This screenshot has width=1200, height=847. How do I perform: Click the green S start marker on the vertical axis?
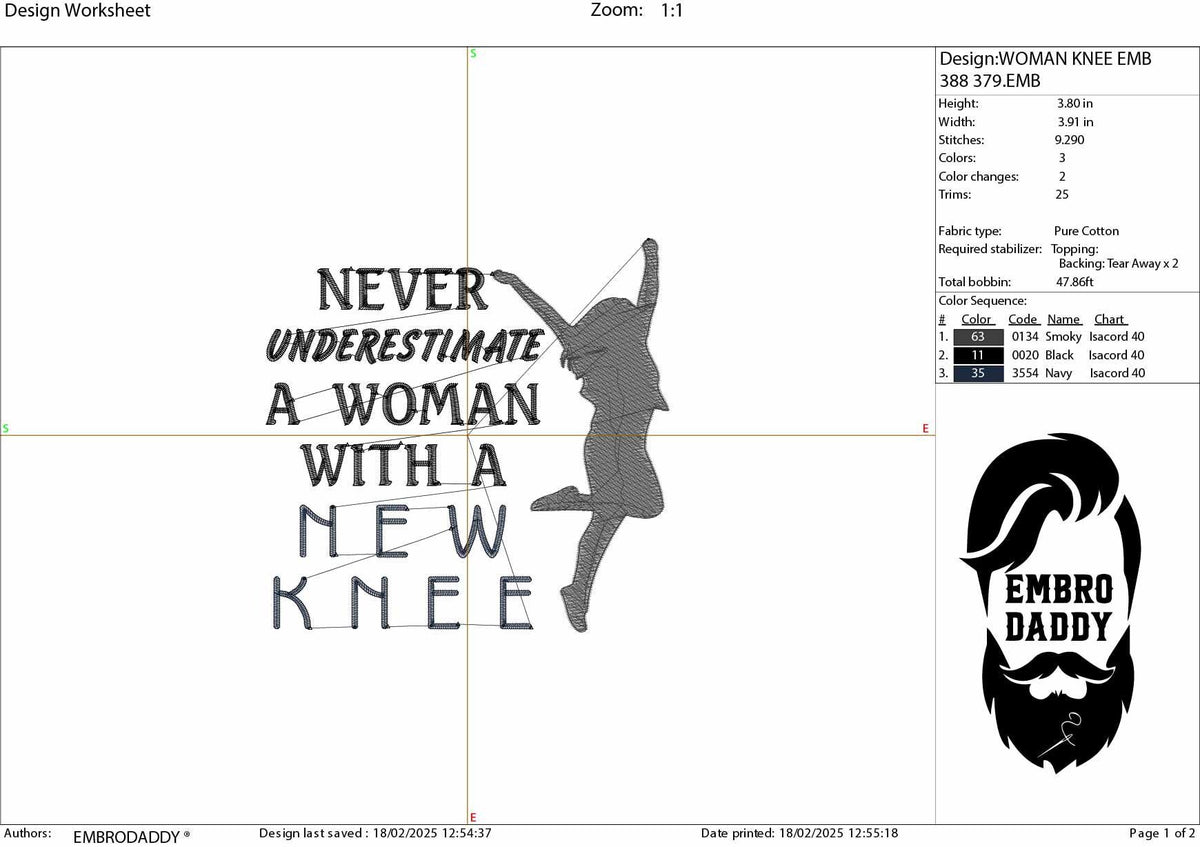click(473, 54)
